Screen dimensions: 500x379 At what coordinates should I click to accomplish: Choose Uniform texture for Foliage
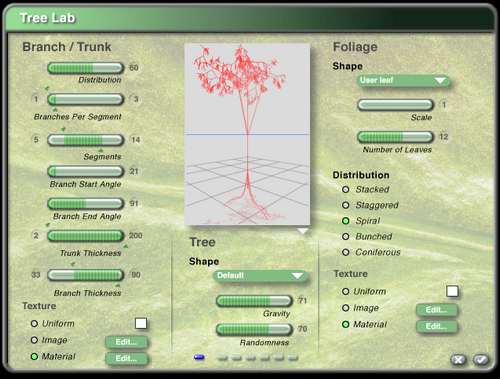click(x=346, y=292)
